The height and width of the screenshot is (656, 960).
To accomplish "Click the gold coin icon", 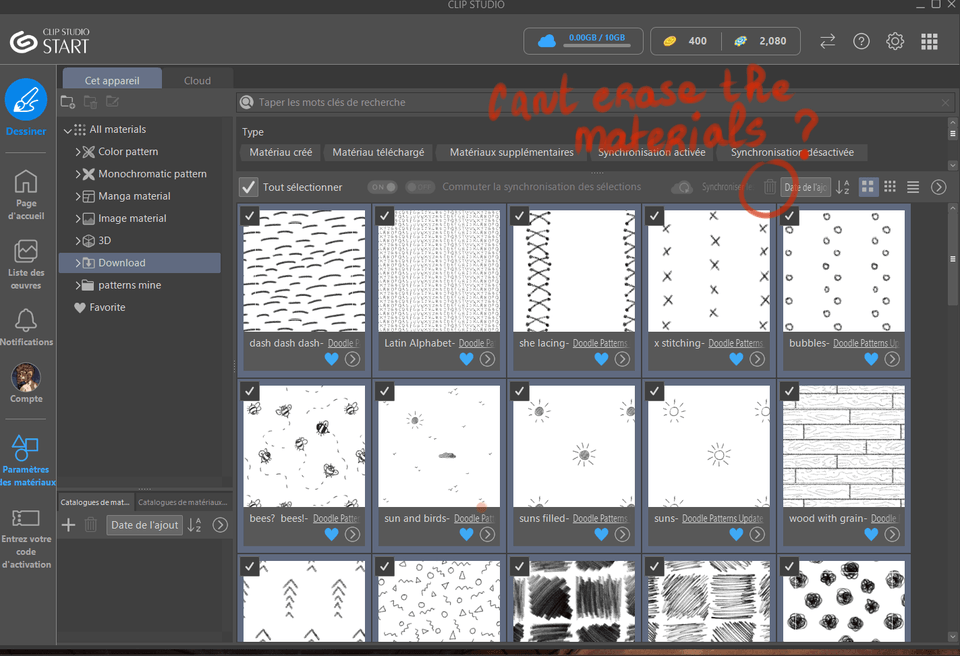I will coord(670,41).
